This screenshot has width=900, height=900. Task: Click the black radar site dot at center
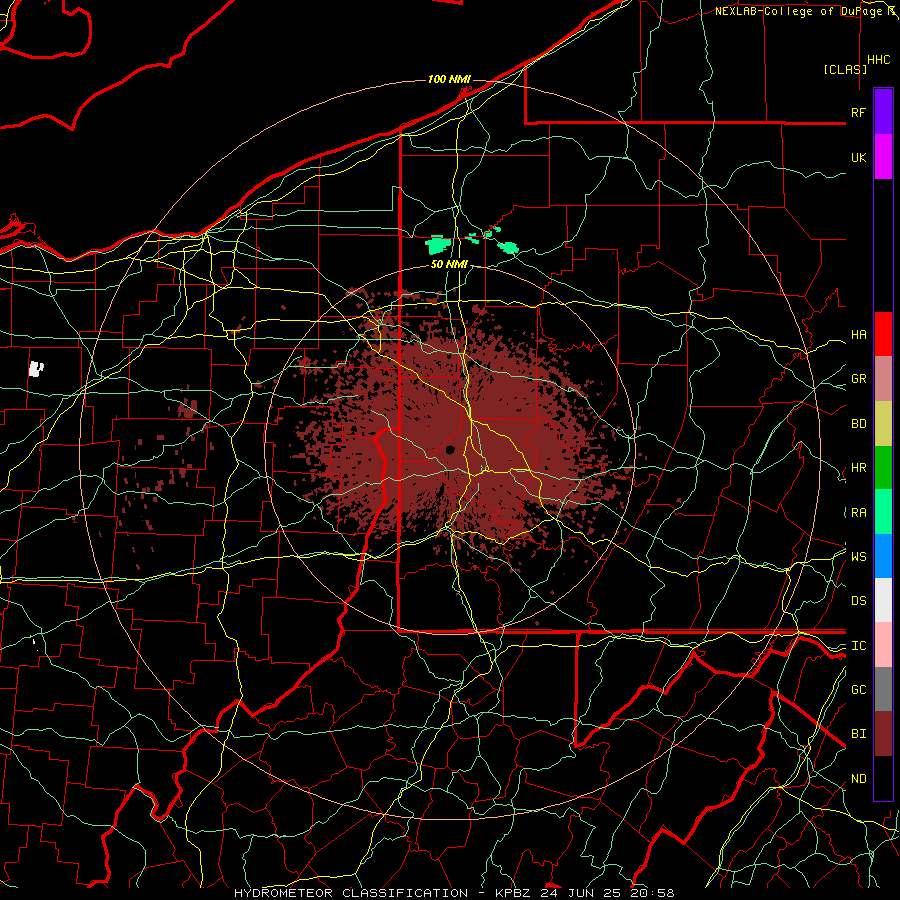[x=451, y=449]
